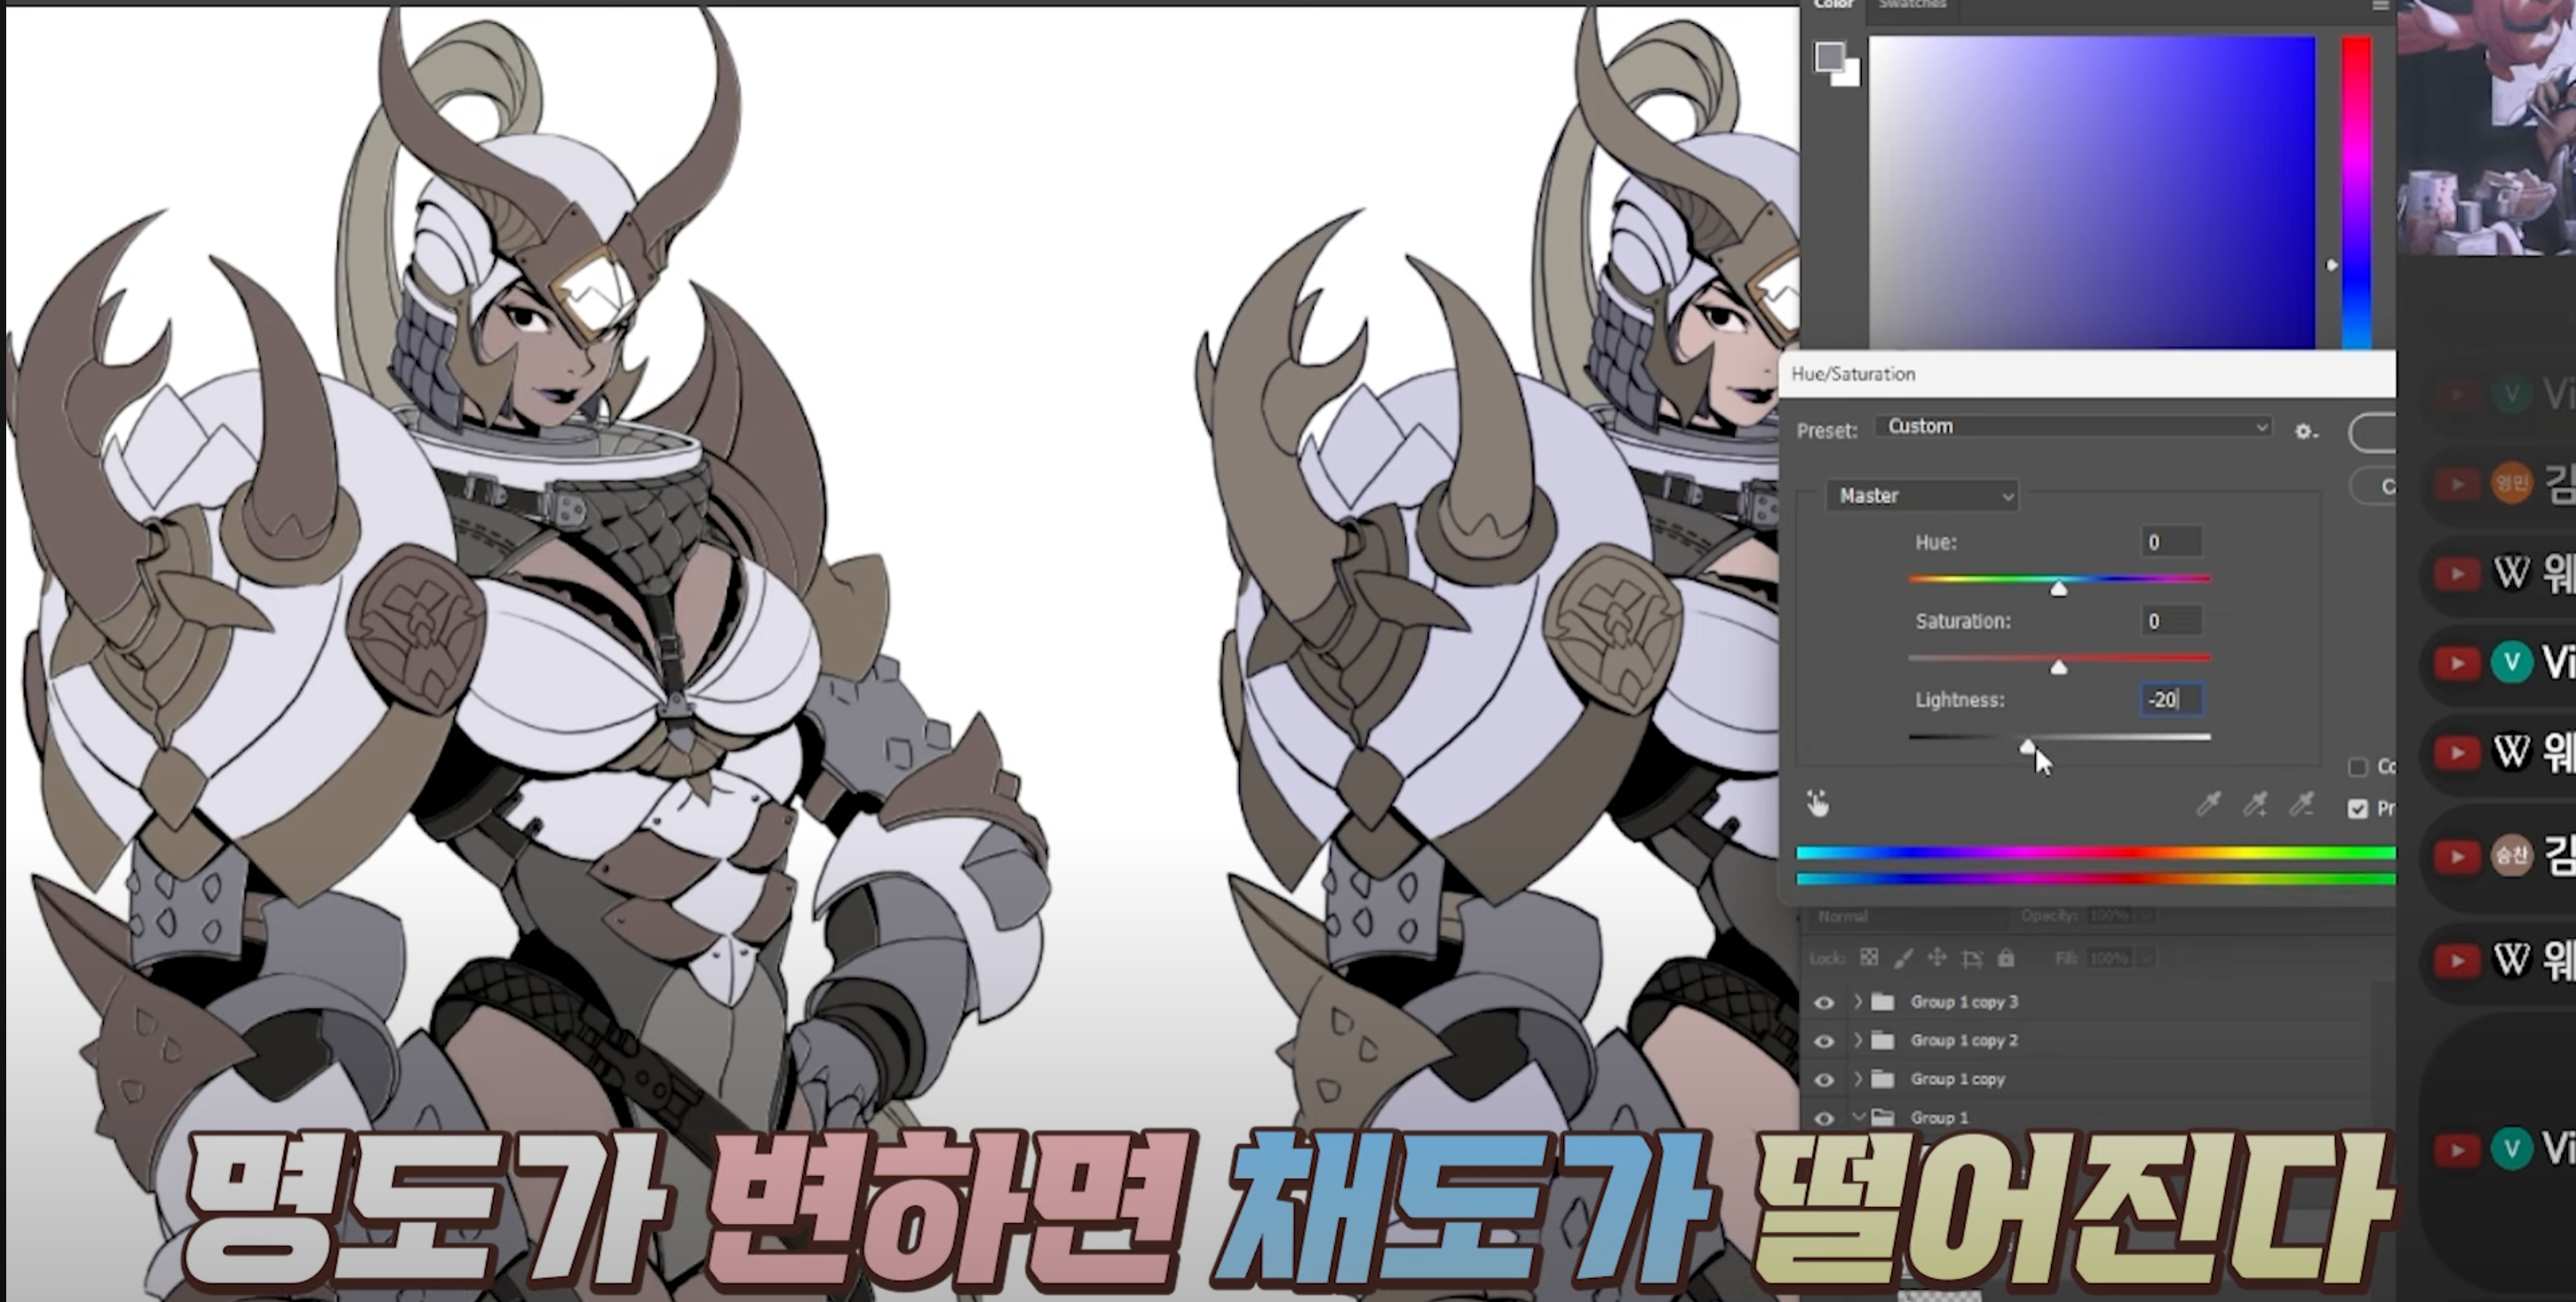Open the Master channel dropdown

tap(1922, 496)
